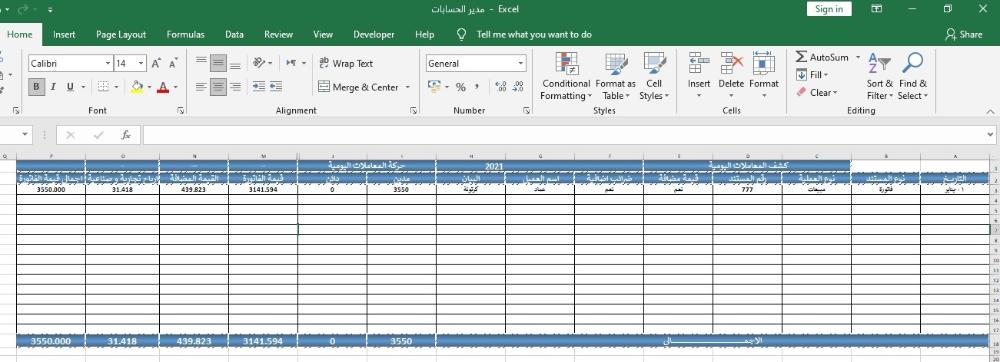Toggle Wrap Text
Image resolution: width=1000 pixels, height=362 pixels.
(346, 63)
